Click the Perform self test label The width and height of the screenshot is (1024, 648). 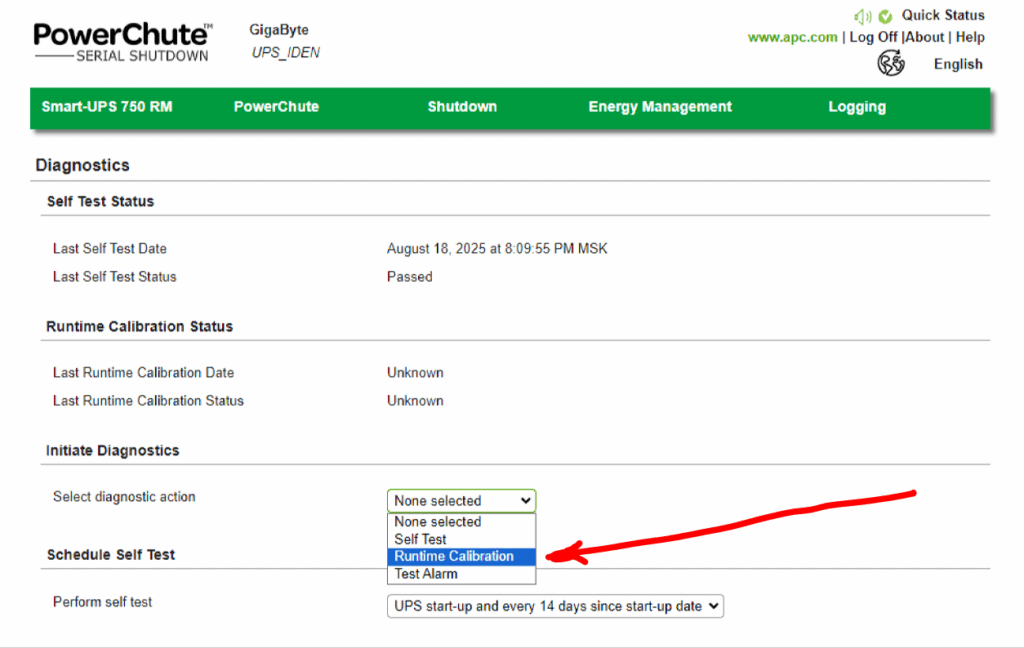(103, 602)
